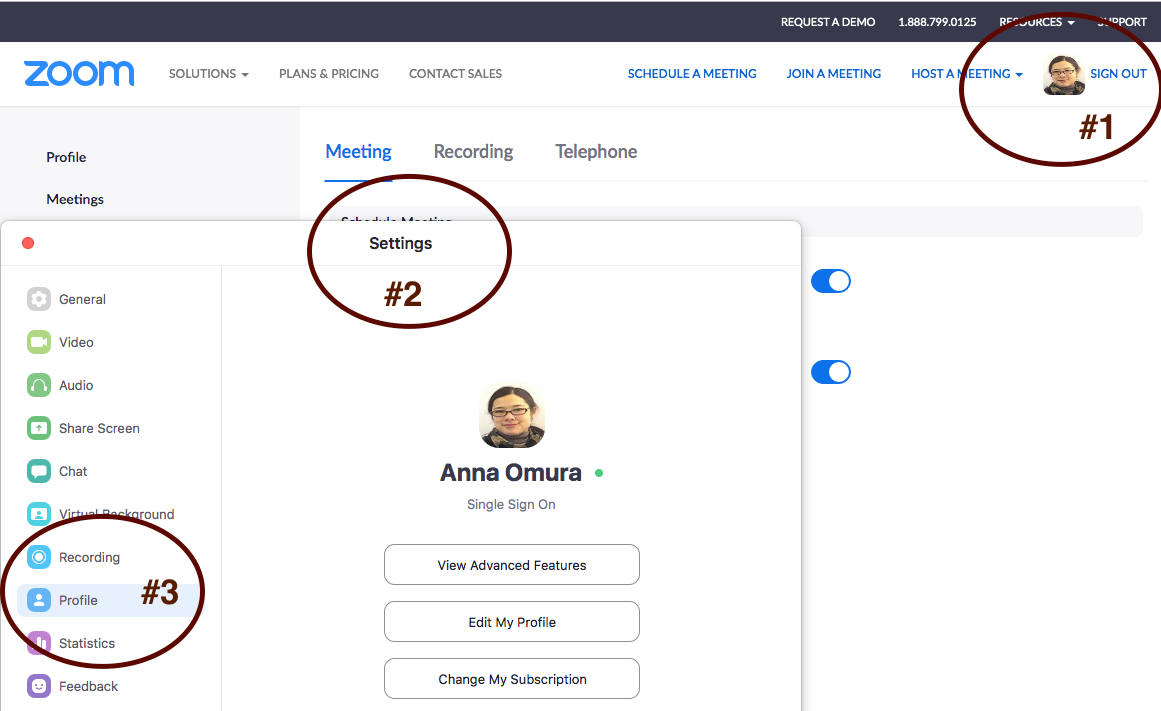This screenshot has height=711, width=1161.
Task: Select Video label in Settings sidebar
Action: [76, 342]
